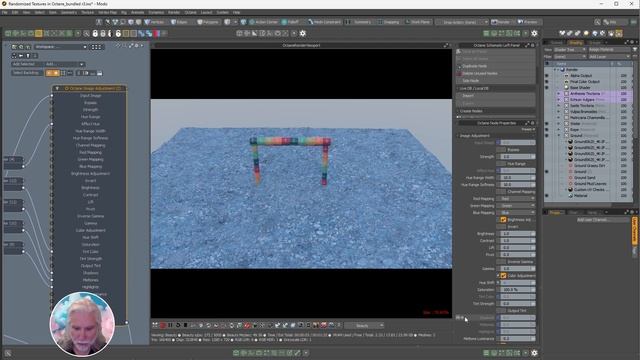Viewport: 640px width, 360px height.
Task: Open the Octane menu
Action: pos(190,13)
